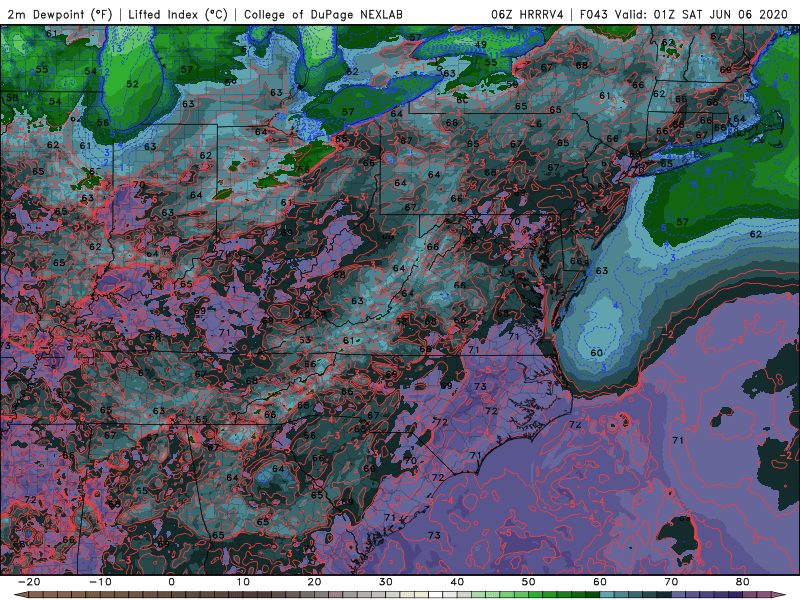The image size is (800, 600).
Task: Click the "10" color scale label
Action: click(243, 582)
